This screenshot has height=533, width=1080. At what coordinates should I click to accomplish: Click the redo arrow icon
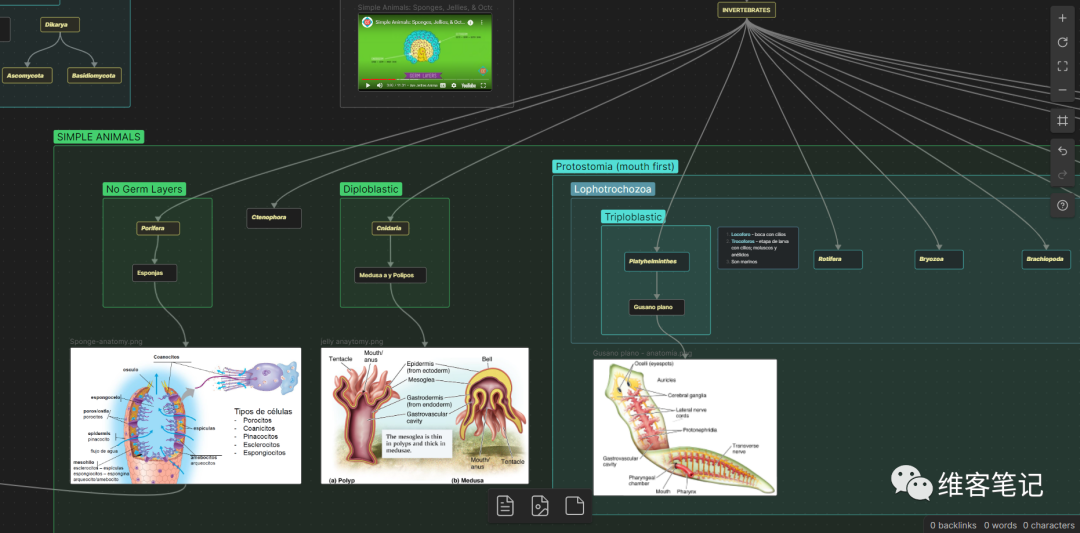coord(1062,175)
